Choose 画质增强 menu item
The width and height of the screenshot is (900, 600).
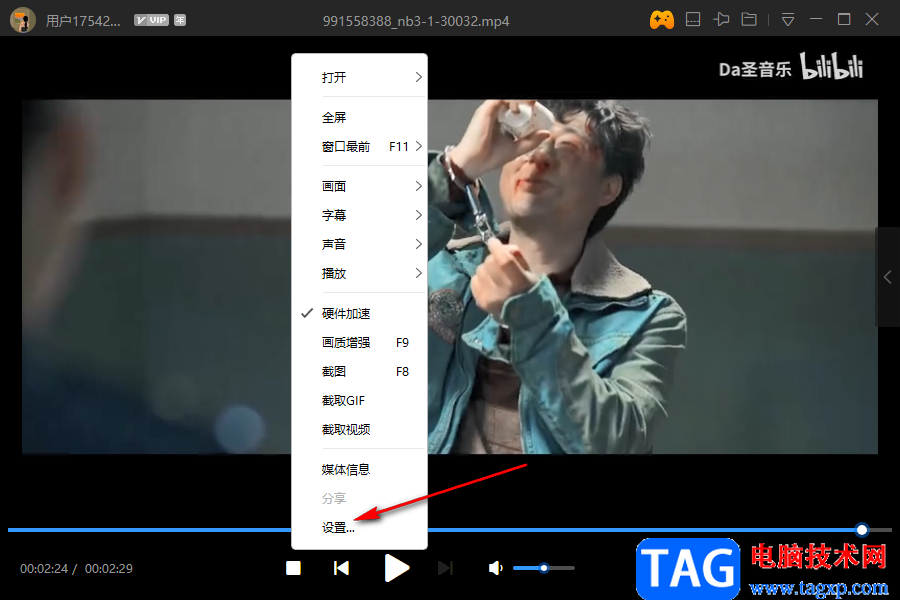pyautogui.click(x=359, y=342)
